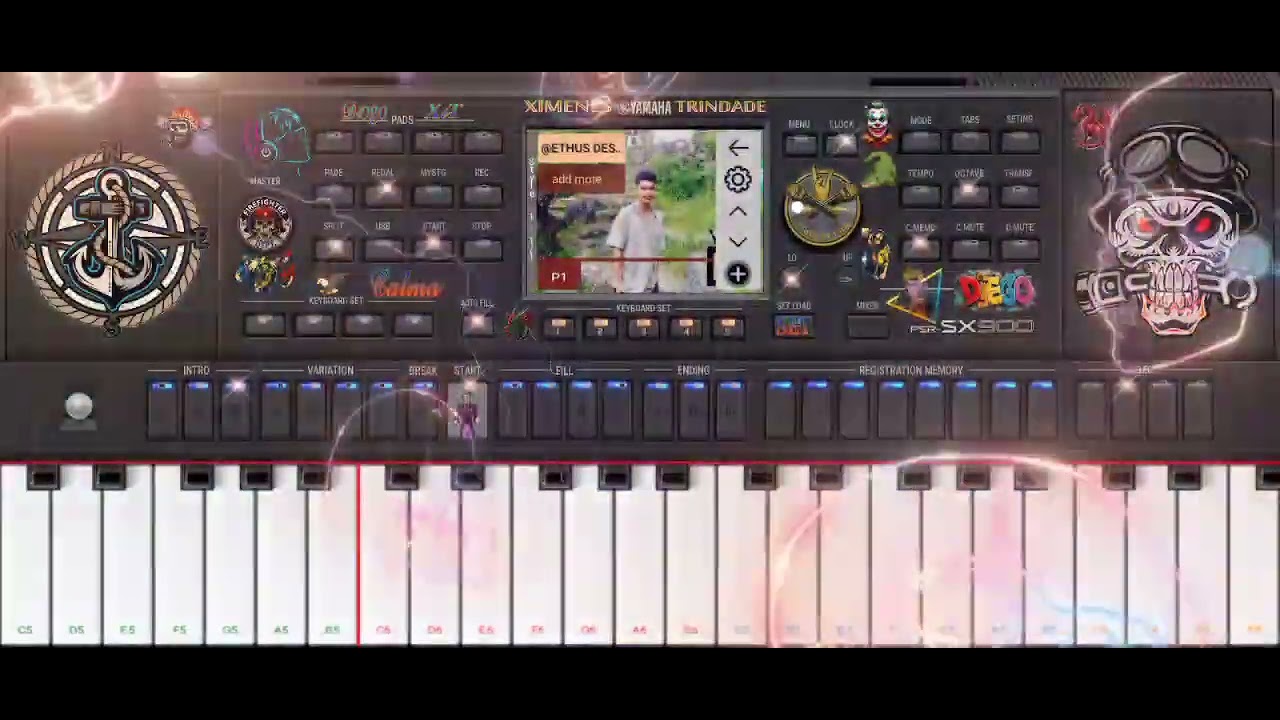Toggle the C.MUTE button
Screen dimensions: 1280x720
[970, 247]
